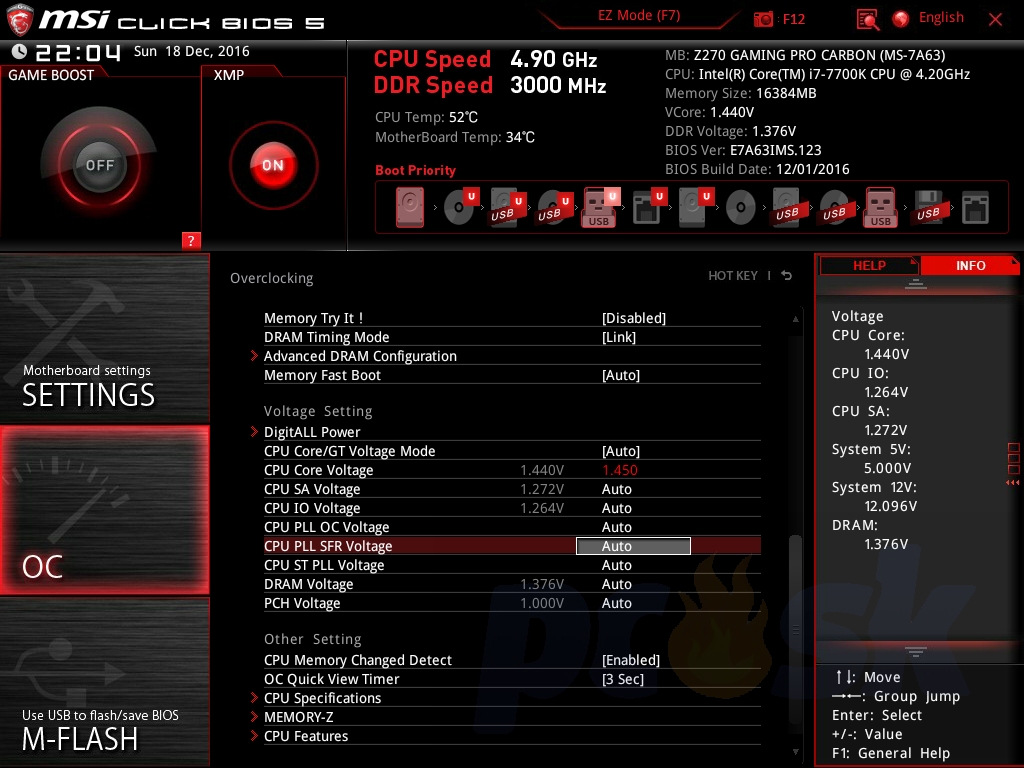Viewport: 1024px width, 768px height.
Task: Select the highlighted USB key icon without UEFI badge
Action: coord(880,208)
